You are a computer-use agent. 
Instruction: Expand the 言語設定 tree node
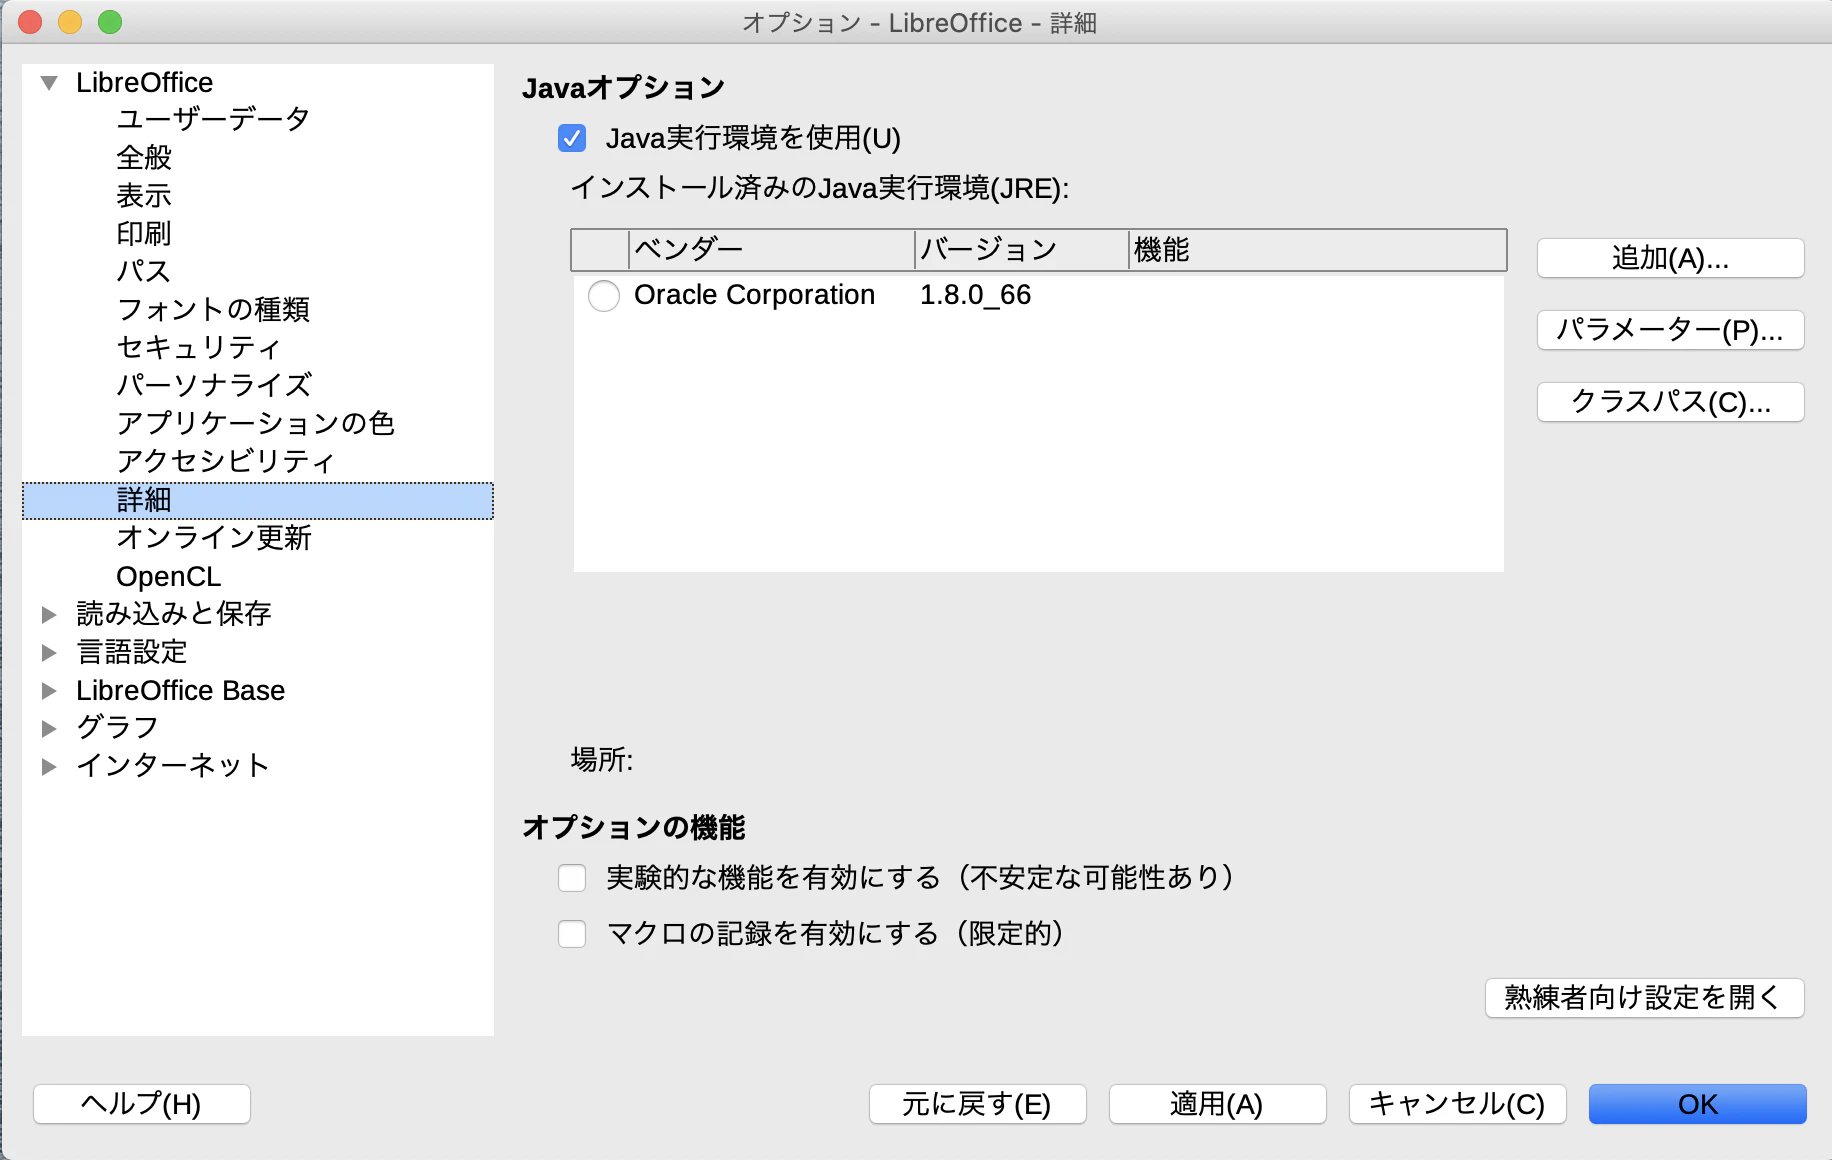pyautogui.click(x=49, y=653)
